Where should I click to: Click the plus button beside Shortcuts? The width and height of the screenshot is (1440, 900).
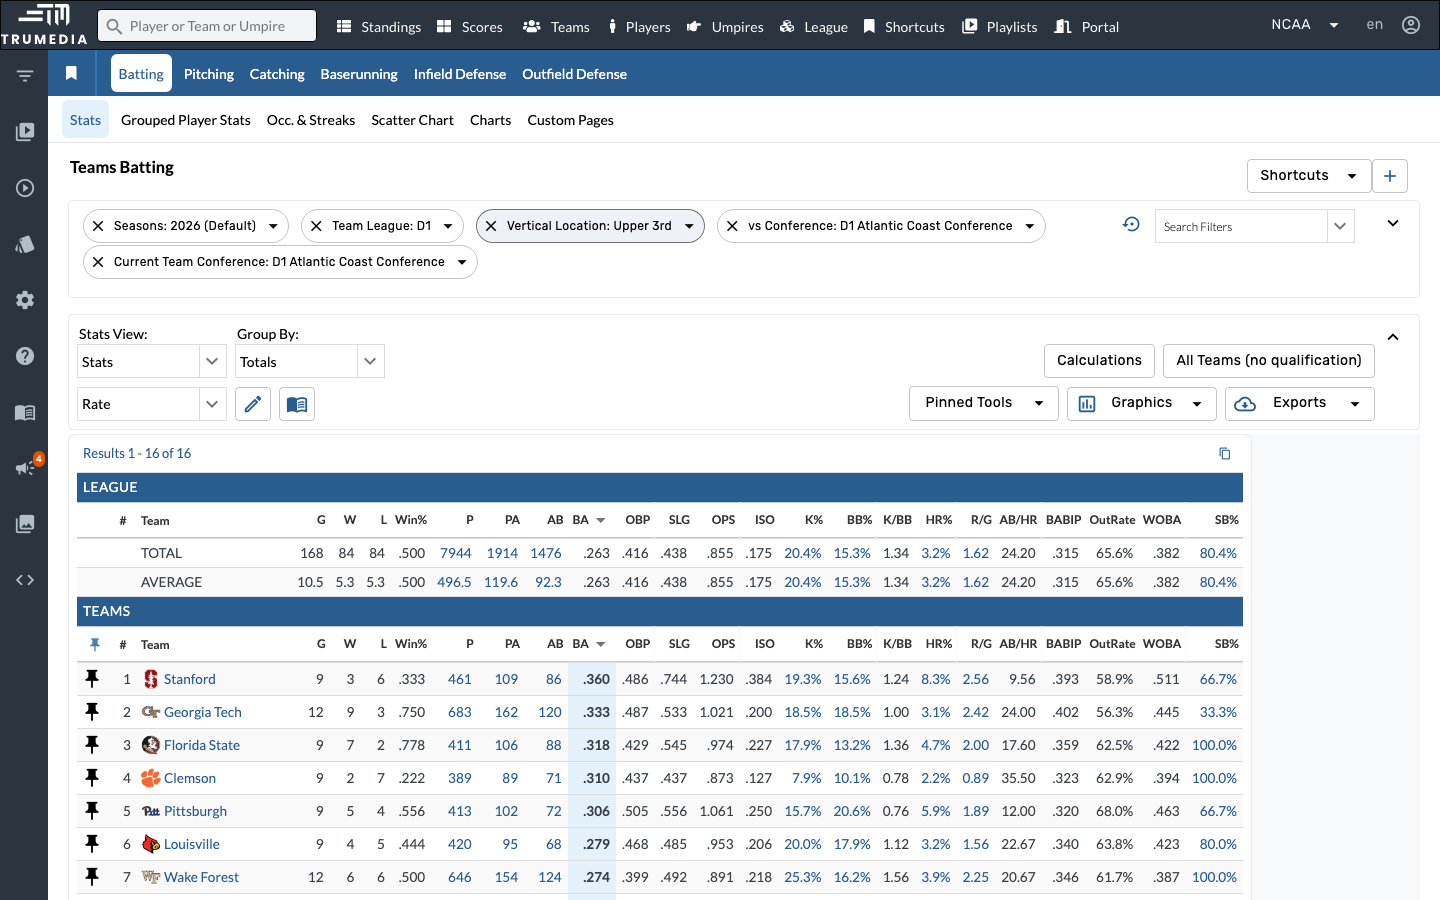coord(1390,176)
